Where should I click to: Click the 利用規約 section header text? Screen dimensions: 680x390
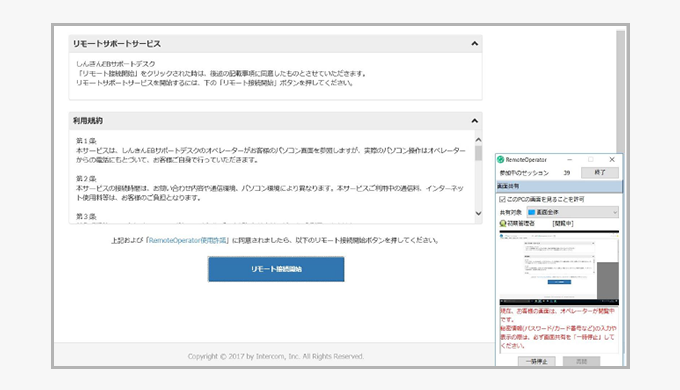(88, 121)
